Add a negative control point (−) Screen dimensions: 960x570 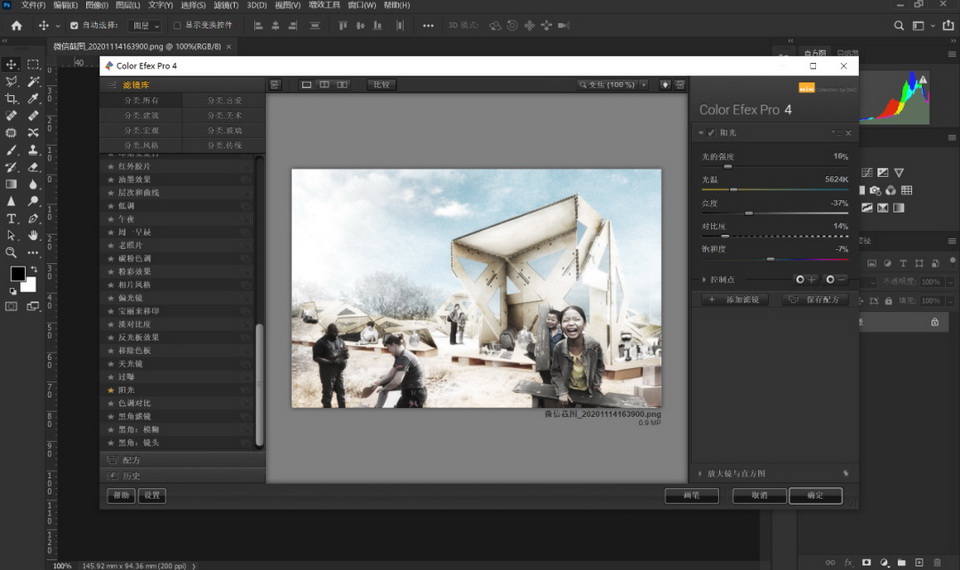[x=835, y=280]
